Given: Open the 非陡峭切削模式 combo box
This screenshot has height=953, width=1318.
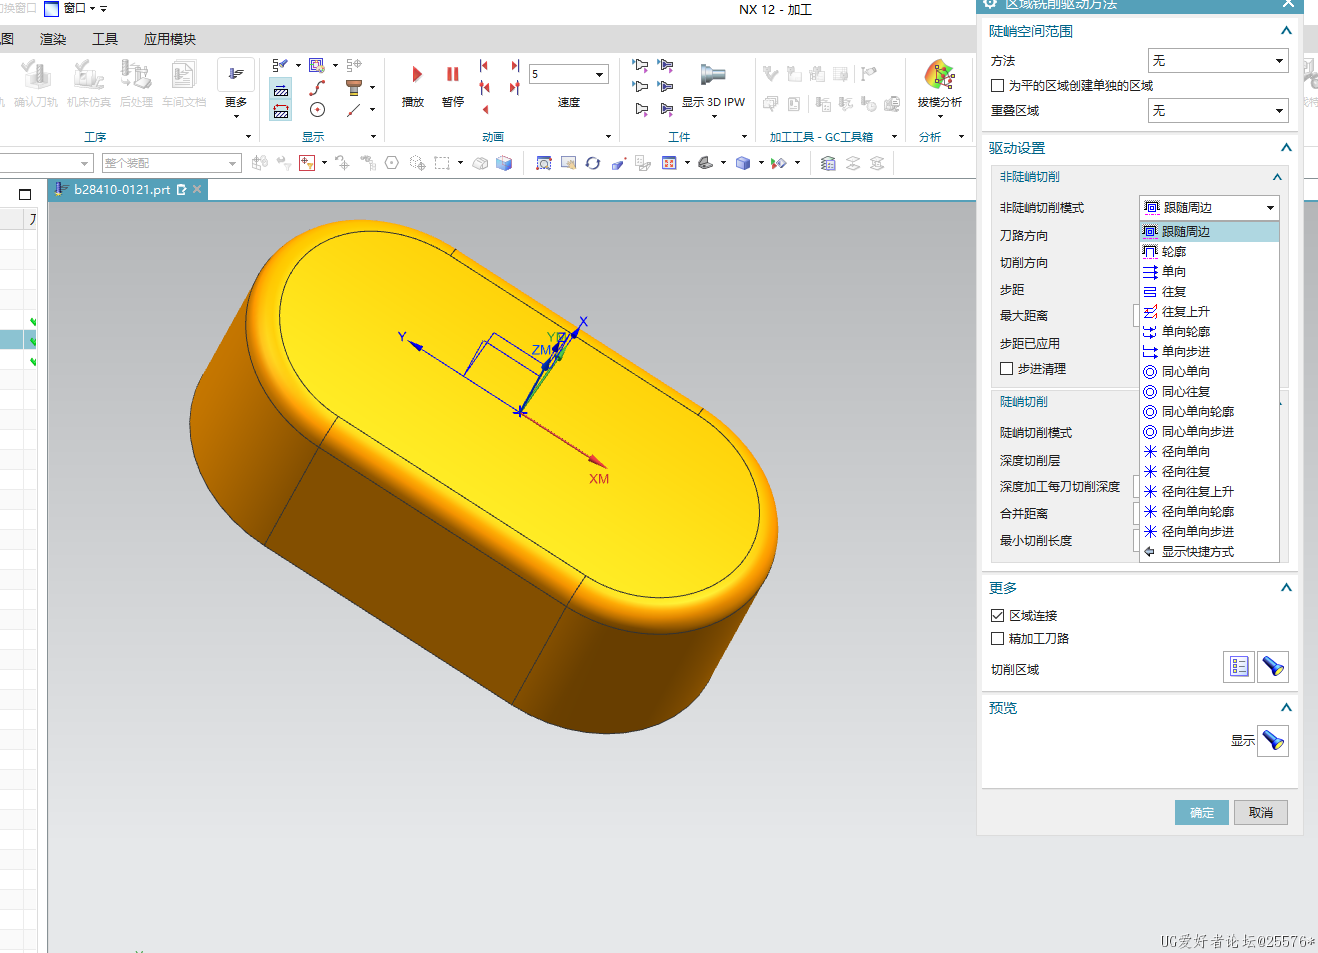Looking at the screenshot, I should point(1209,208).
